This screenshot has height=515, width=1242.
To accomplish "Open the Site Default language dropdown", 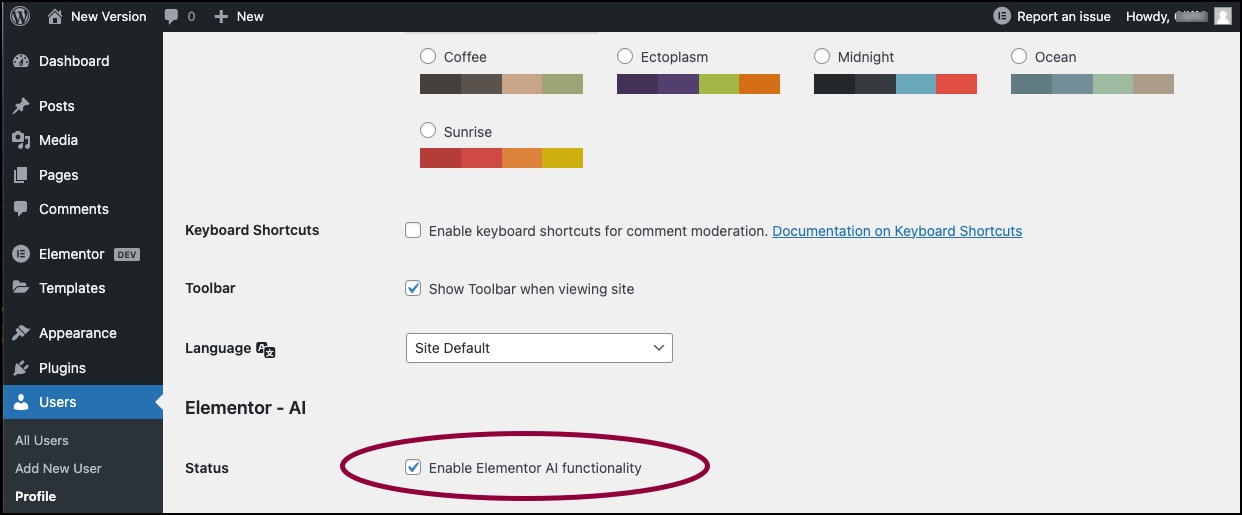I will point(539,348).
